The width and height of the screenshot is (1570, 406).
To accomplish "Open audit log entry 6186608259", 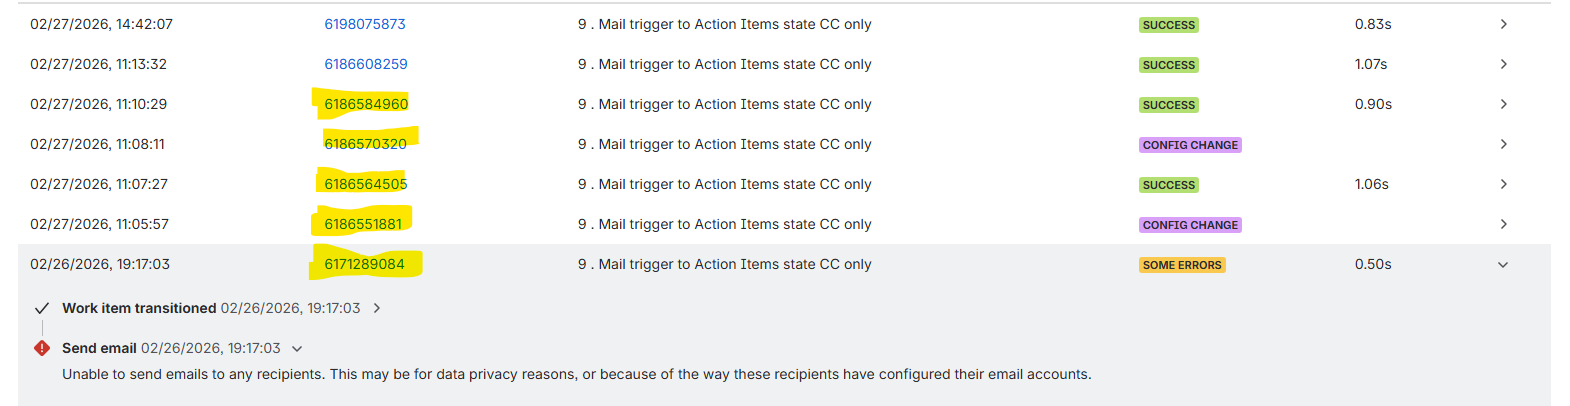I will pos(366,64).
